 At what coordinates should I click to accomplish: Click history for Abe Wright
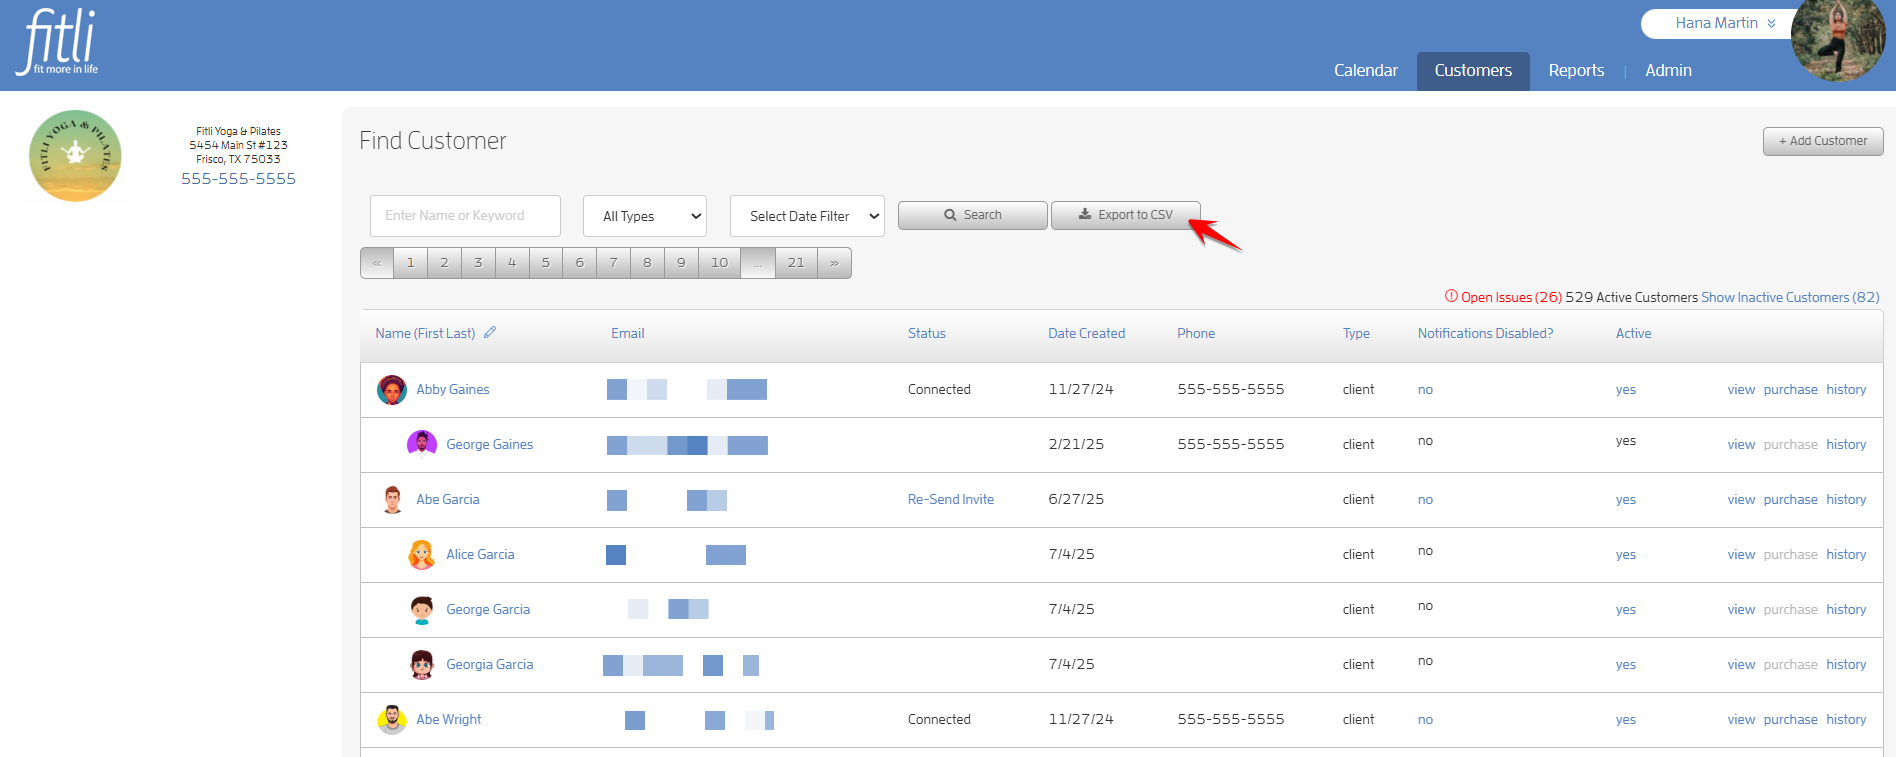[x=1846, y=720]
